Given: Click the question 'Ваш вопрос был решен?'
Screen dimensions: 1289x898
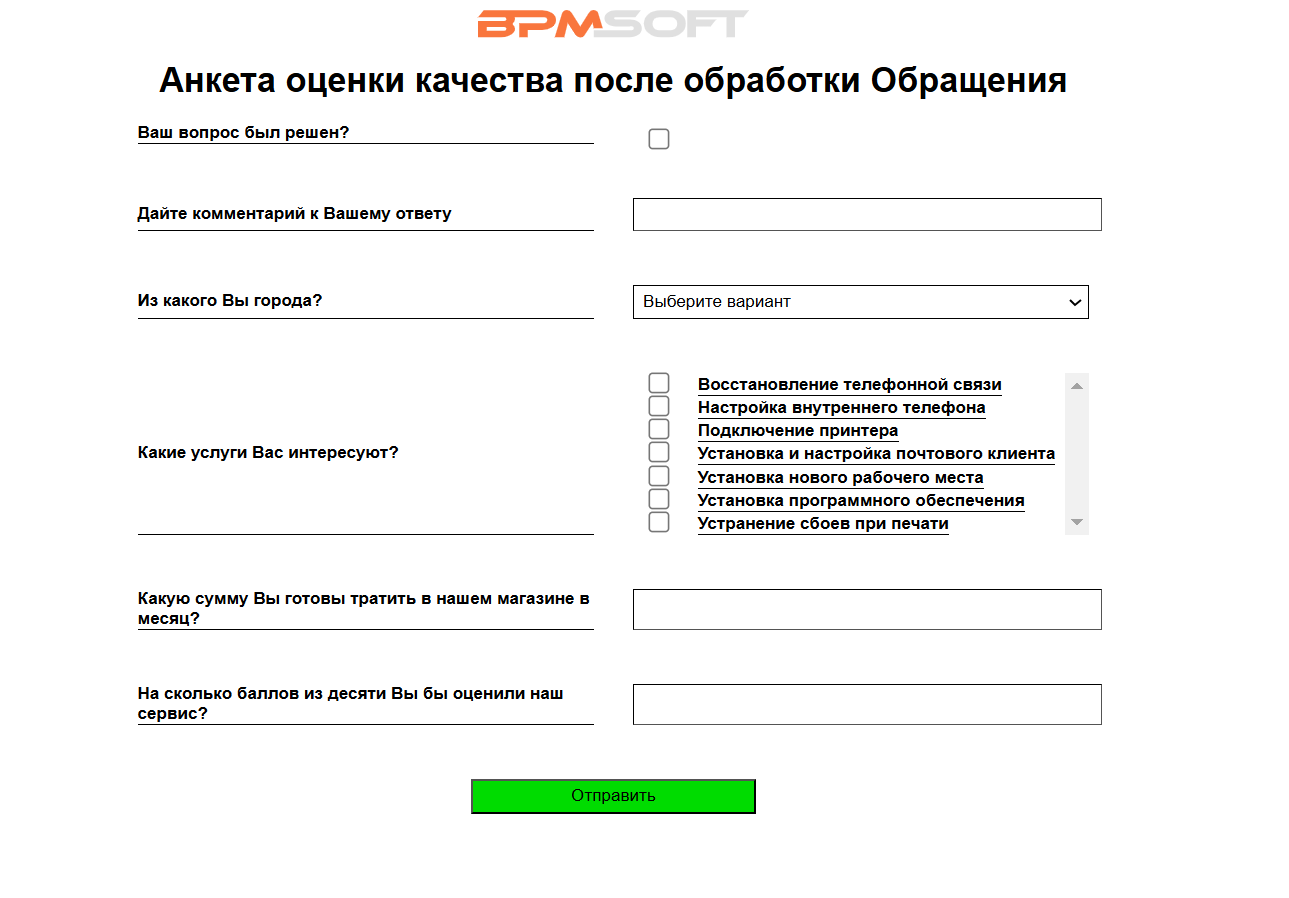Looking at the screenshot, I should coord(243,132).
